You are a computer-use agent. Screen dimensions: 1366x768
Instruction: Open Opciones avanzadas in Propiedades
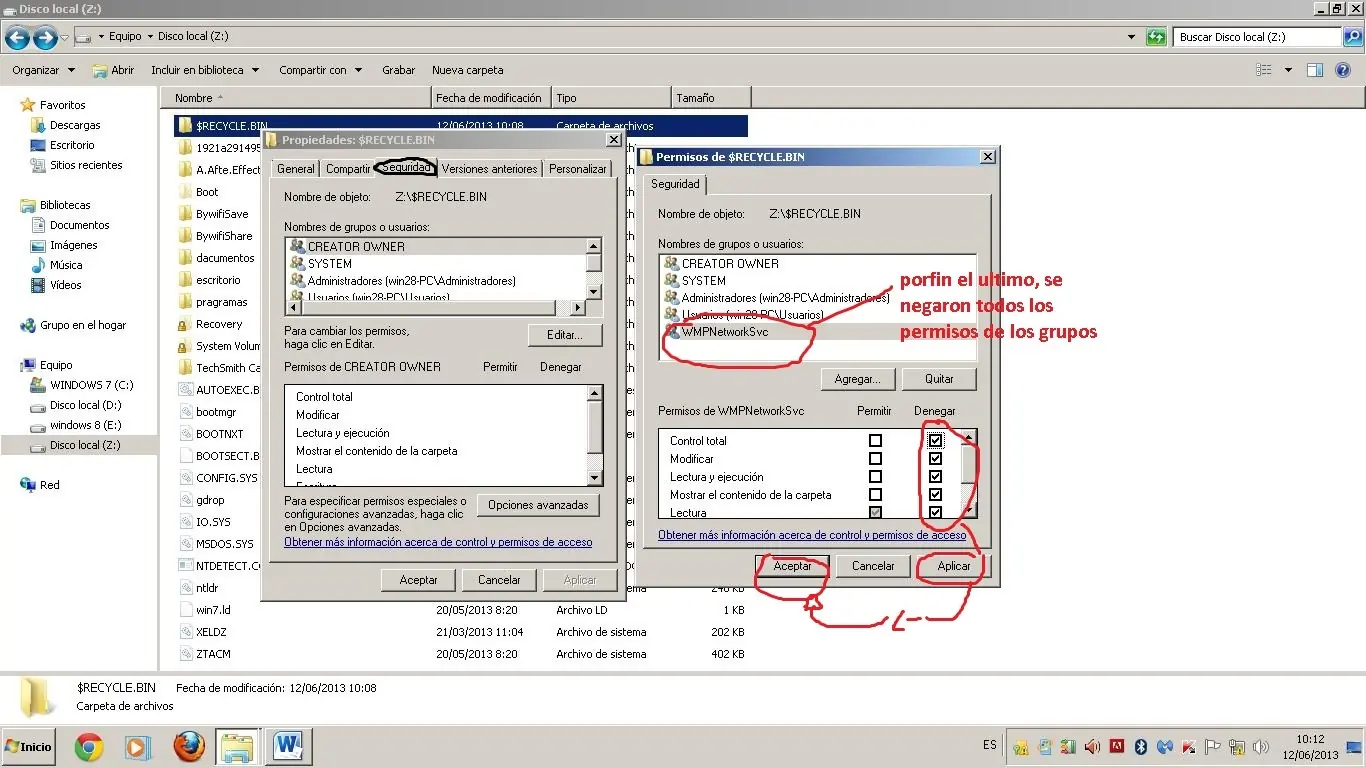pyautogui.click(x=538, y=505)
